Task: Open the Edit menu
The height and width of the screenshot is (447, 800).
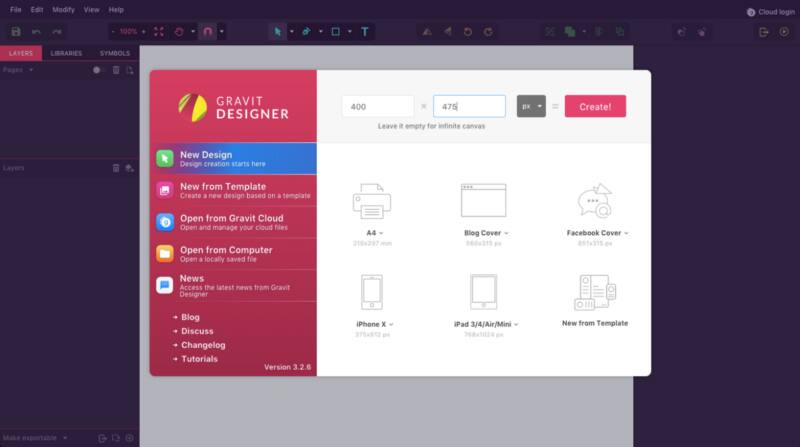Action: (37, 10)
